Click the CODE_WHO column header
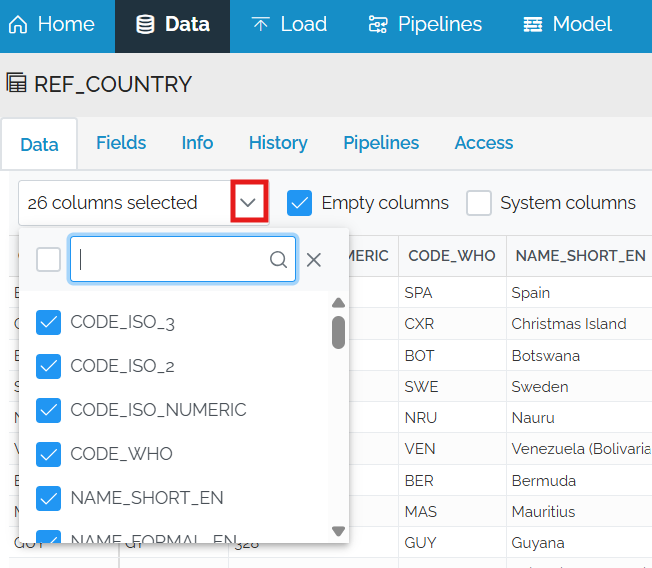The height and width of the screenshot is (568, 652). click(x=452, y=256)
